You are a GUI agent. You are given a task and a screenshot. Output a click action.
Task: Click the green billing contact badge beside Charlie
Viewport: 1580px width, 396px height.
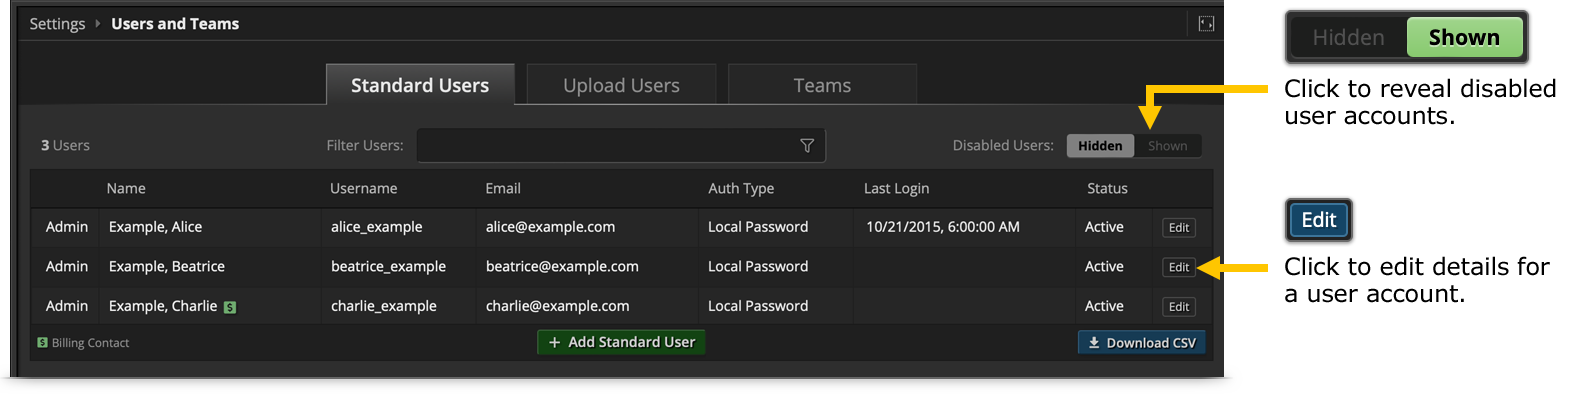pyautogui.click(x=230, y=307)
